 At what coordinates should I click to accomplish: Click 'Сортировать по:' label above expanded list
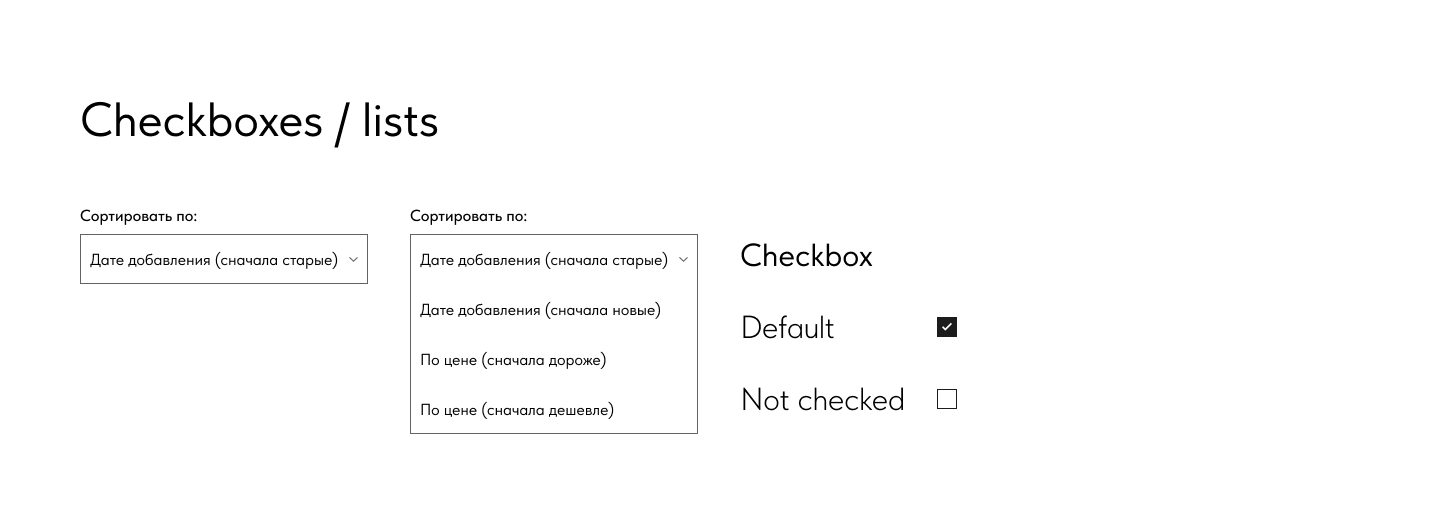(468, 216)
